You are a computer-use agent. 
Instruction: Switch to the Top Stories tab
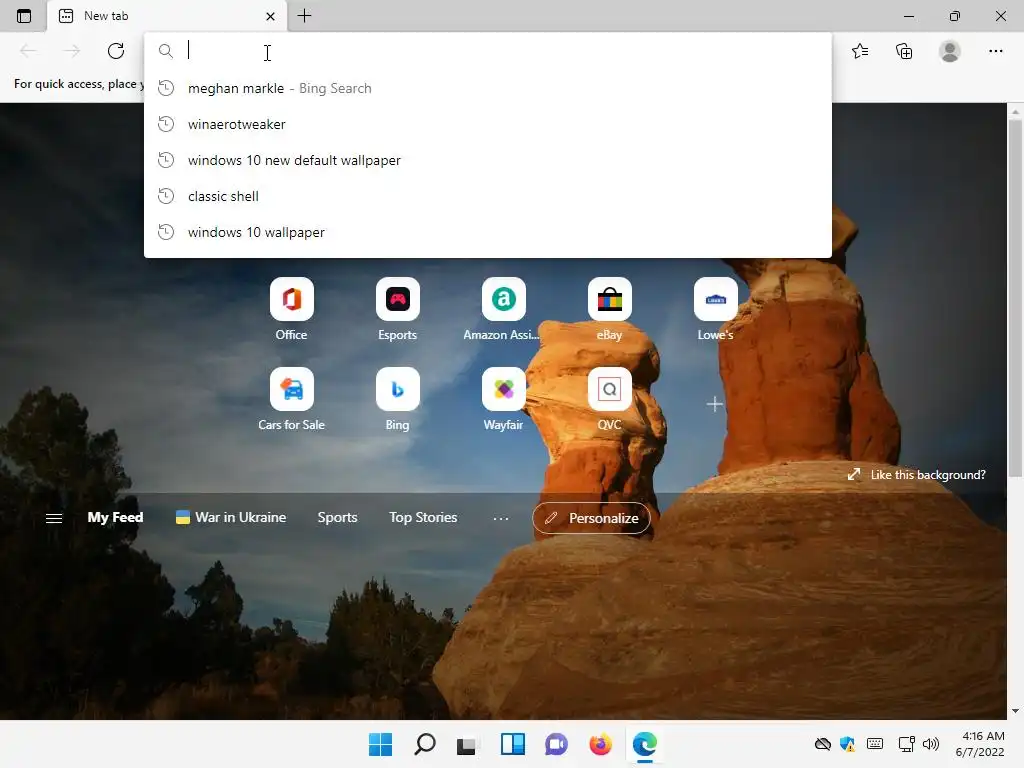[423, 517]
